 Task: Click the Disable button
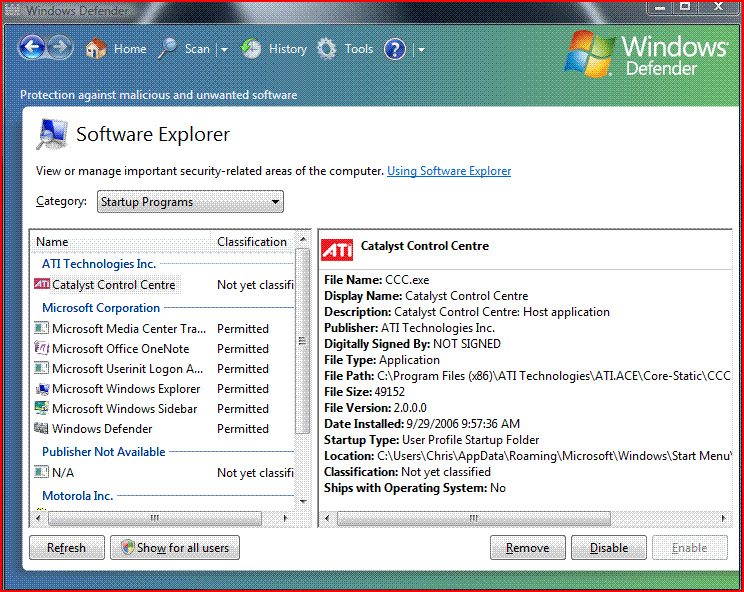pyautogui.click(x=609, y=548)
